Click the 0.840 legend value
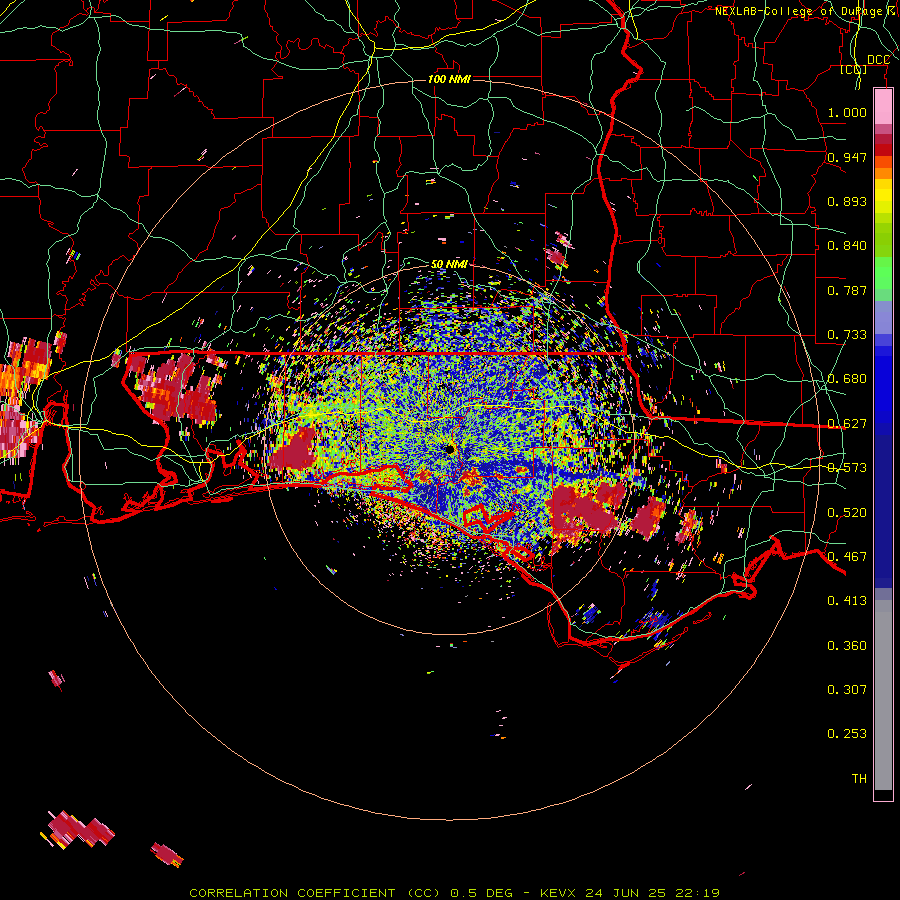The width and height of the screenshot is (900, 900). [x=847, y=246]
